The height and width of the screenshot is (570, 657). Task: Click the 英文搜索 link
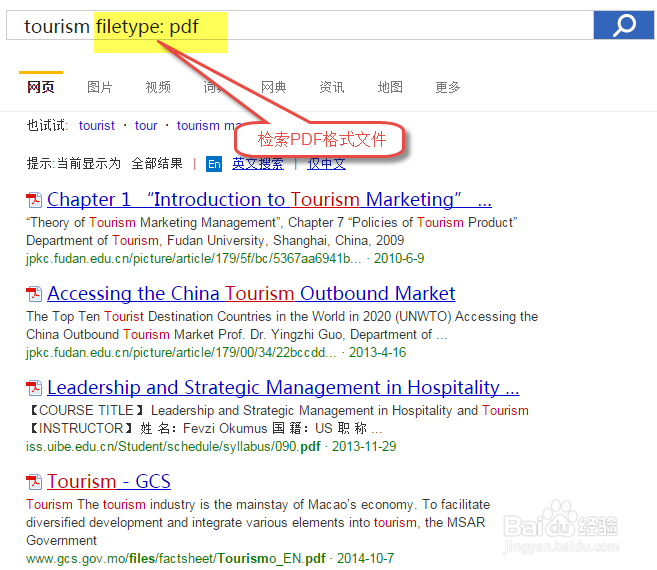point(258,163)
